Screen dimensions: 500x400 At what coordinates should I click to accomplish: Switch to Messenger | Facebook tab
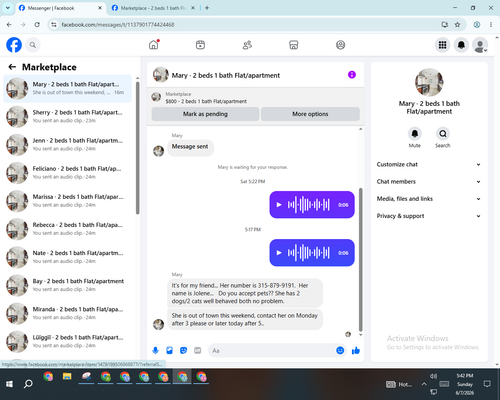click(60, 8)
